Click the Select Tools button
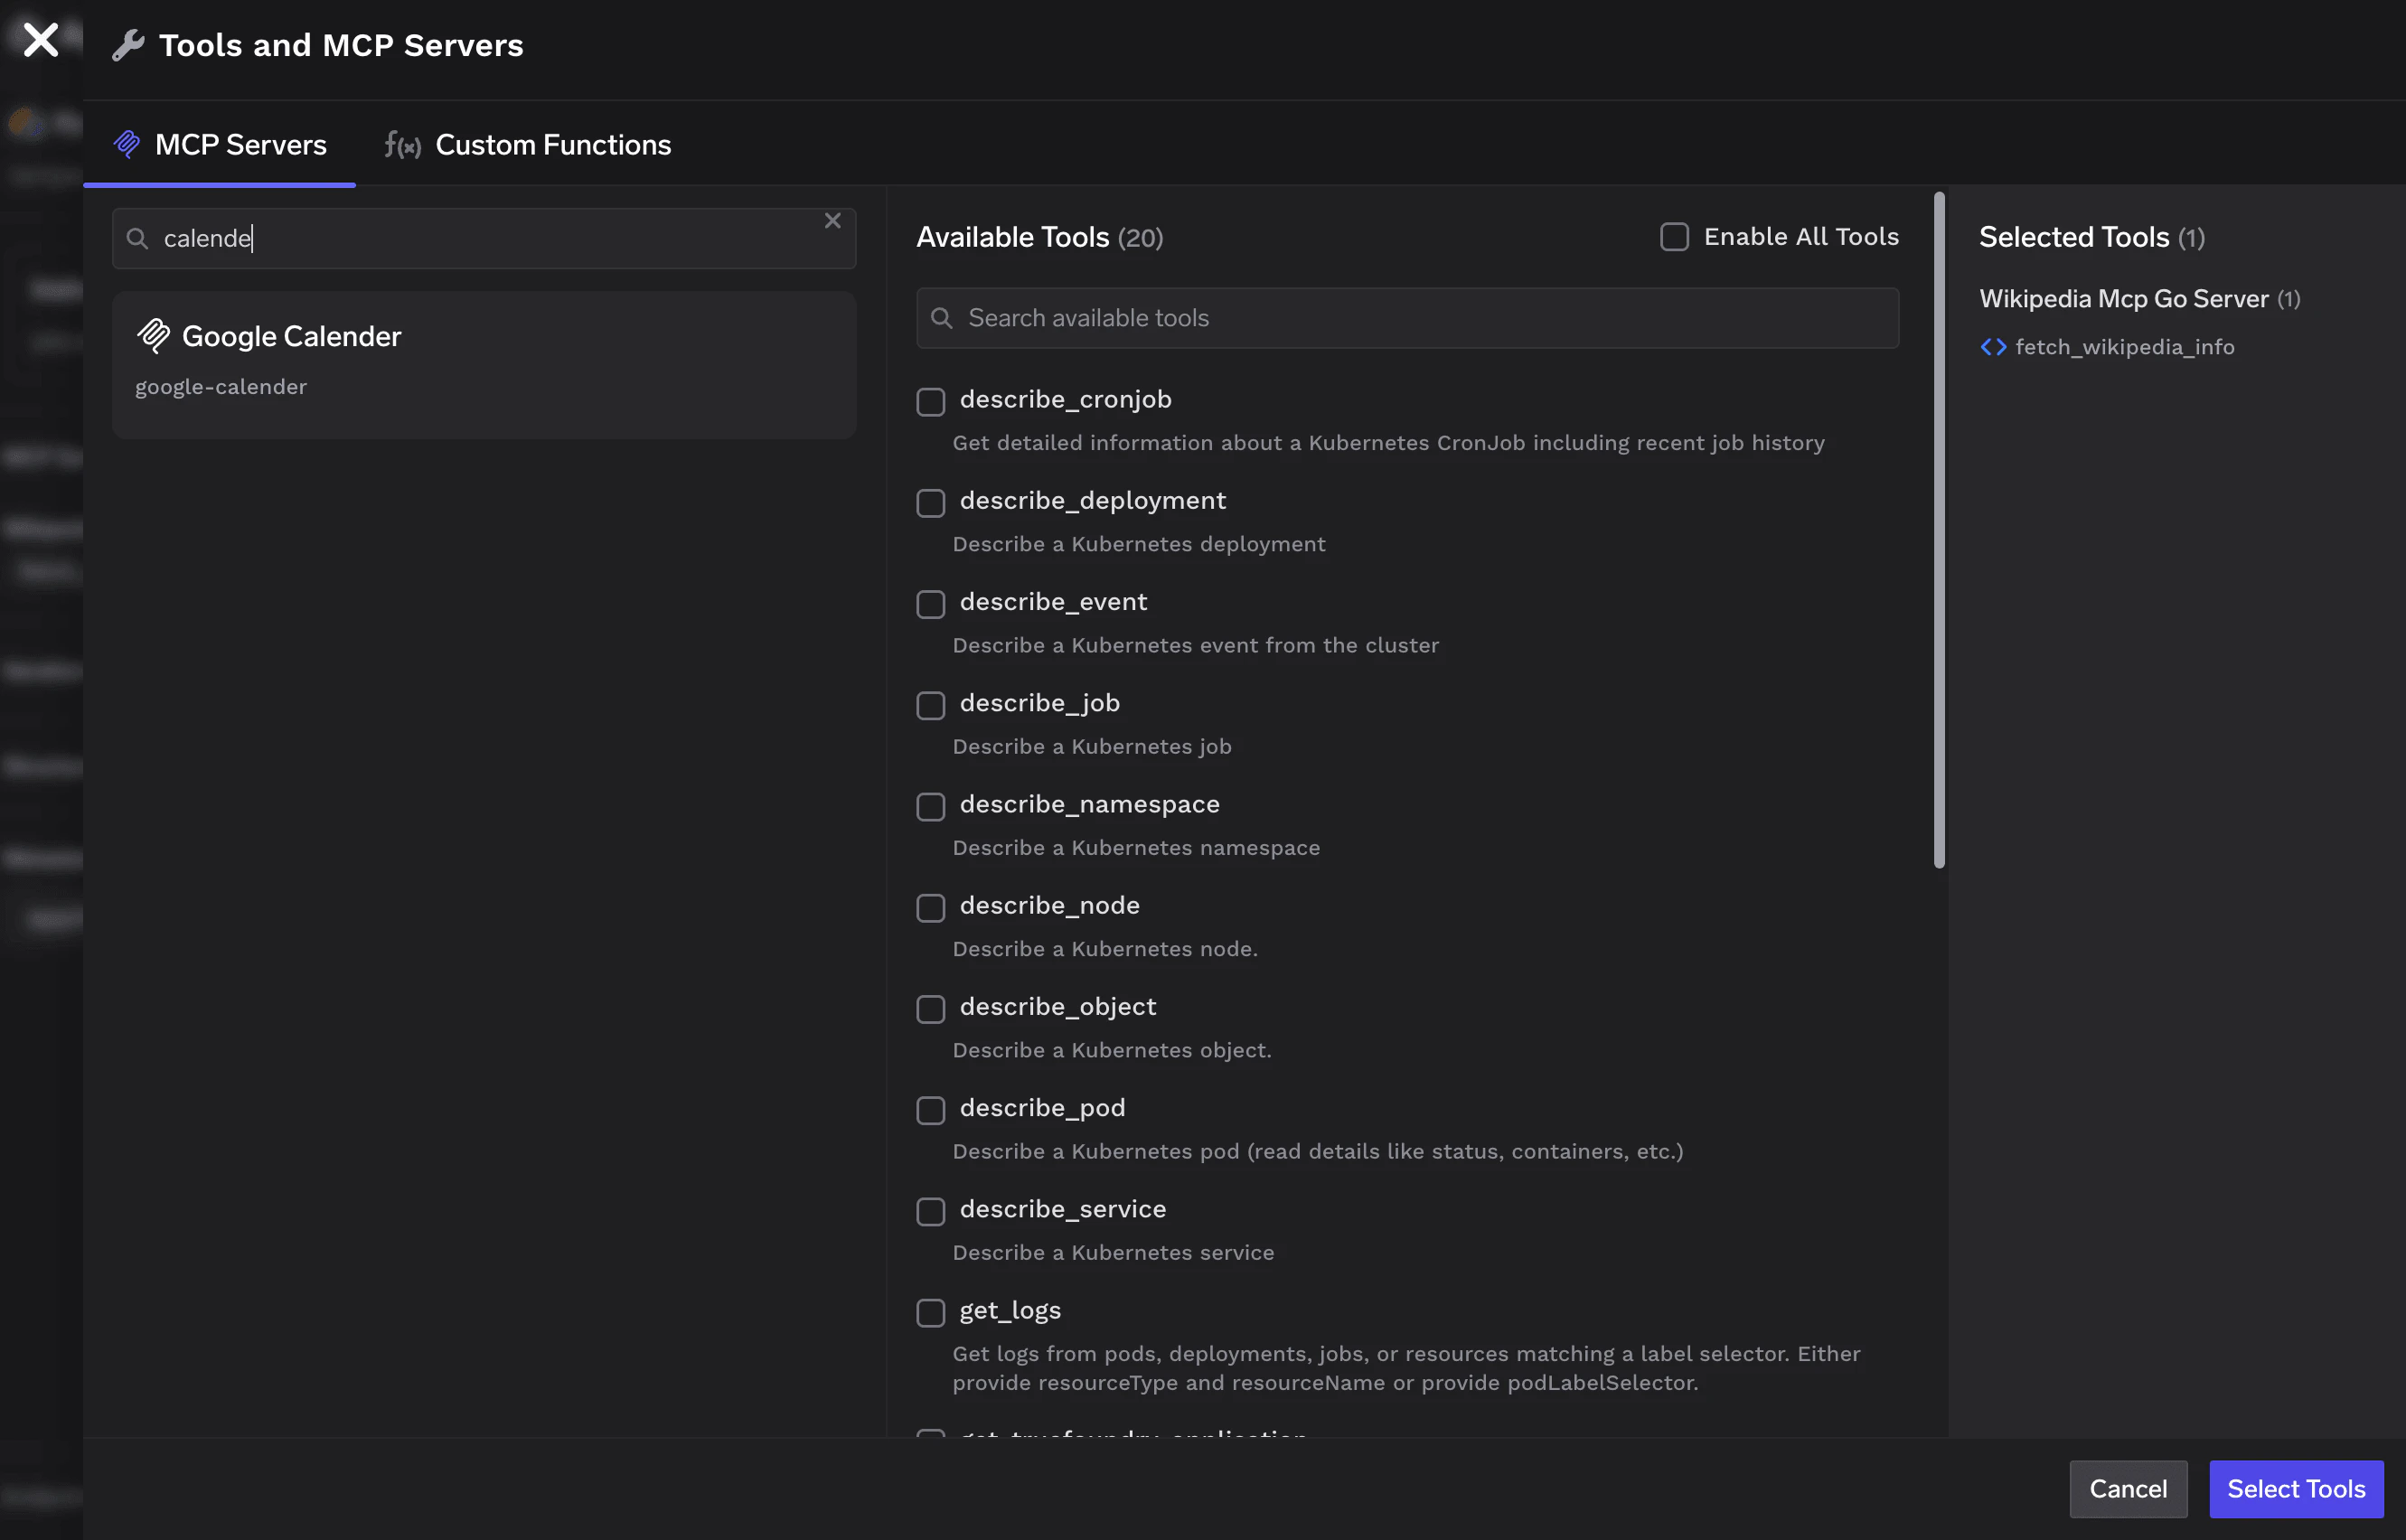This screenshot has height=1540, width=2406. [x=2296, y=1489]
